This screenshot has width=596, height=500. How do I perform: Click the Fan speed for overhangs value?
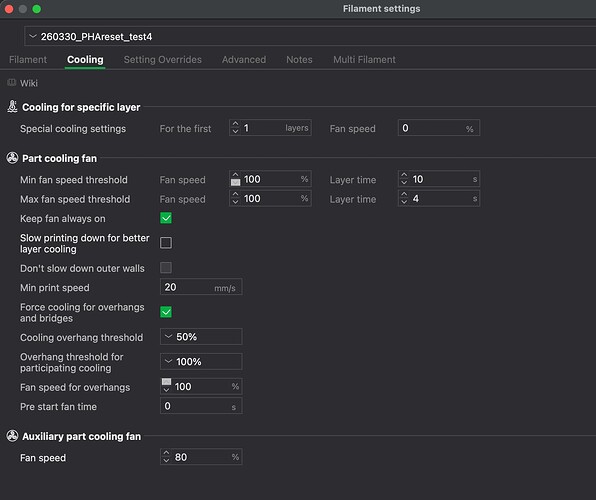[x=201, y=386]
